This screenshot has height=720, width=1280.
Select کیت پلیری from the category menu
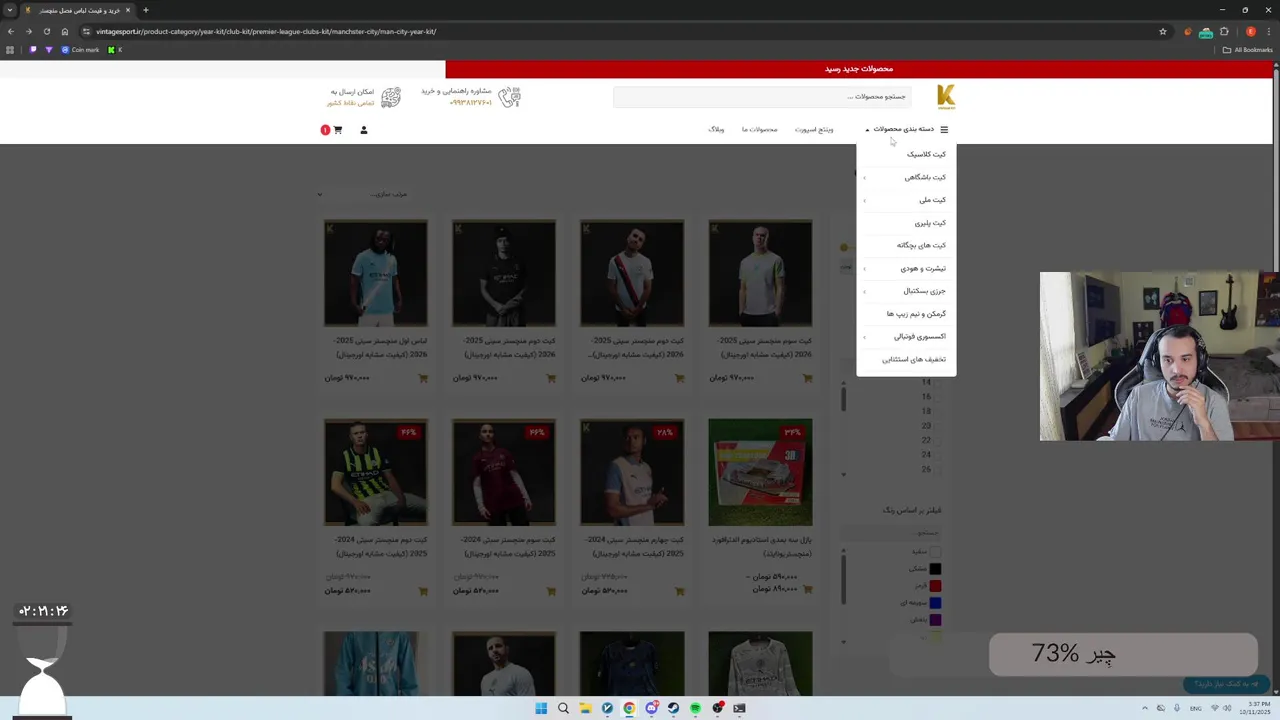click(930, 223)
